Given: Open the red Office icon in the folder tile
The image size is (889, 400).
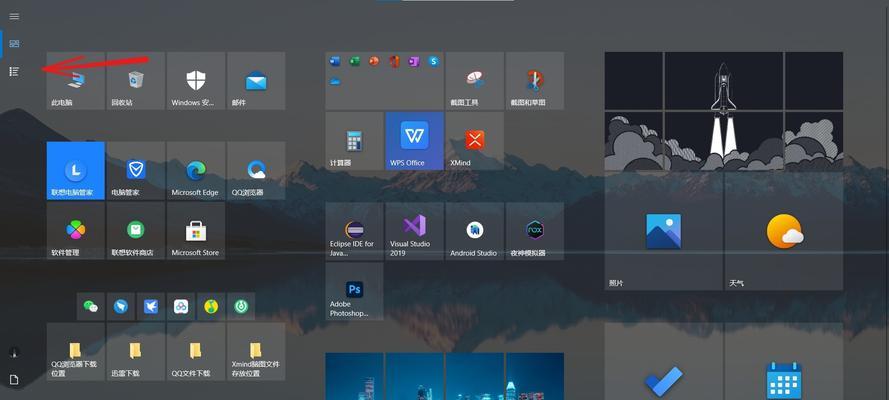Looking at the screenshot, I should (x=394, y=61).
